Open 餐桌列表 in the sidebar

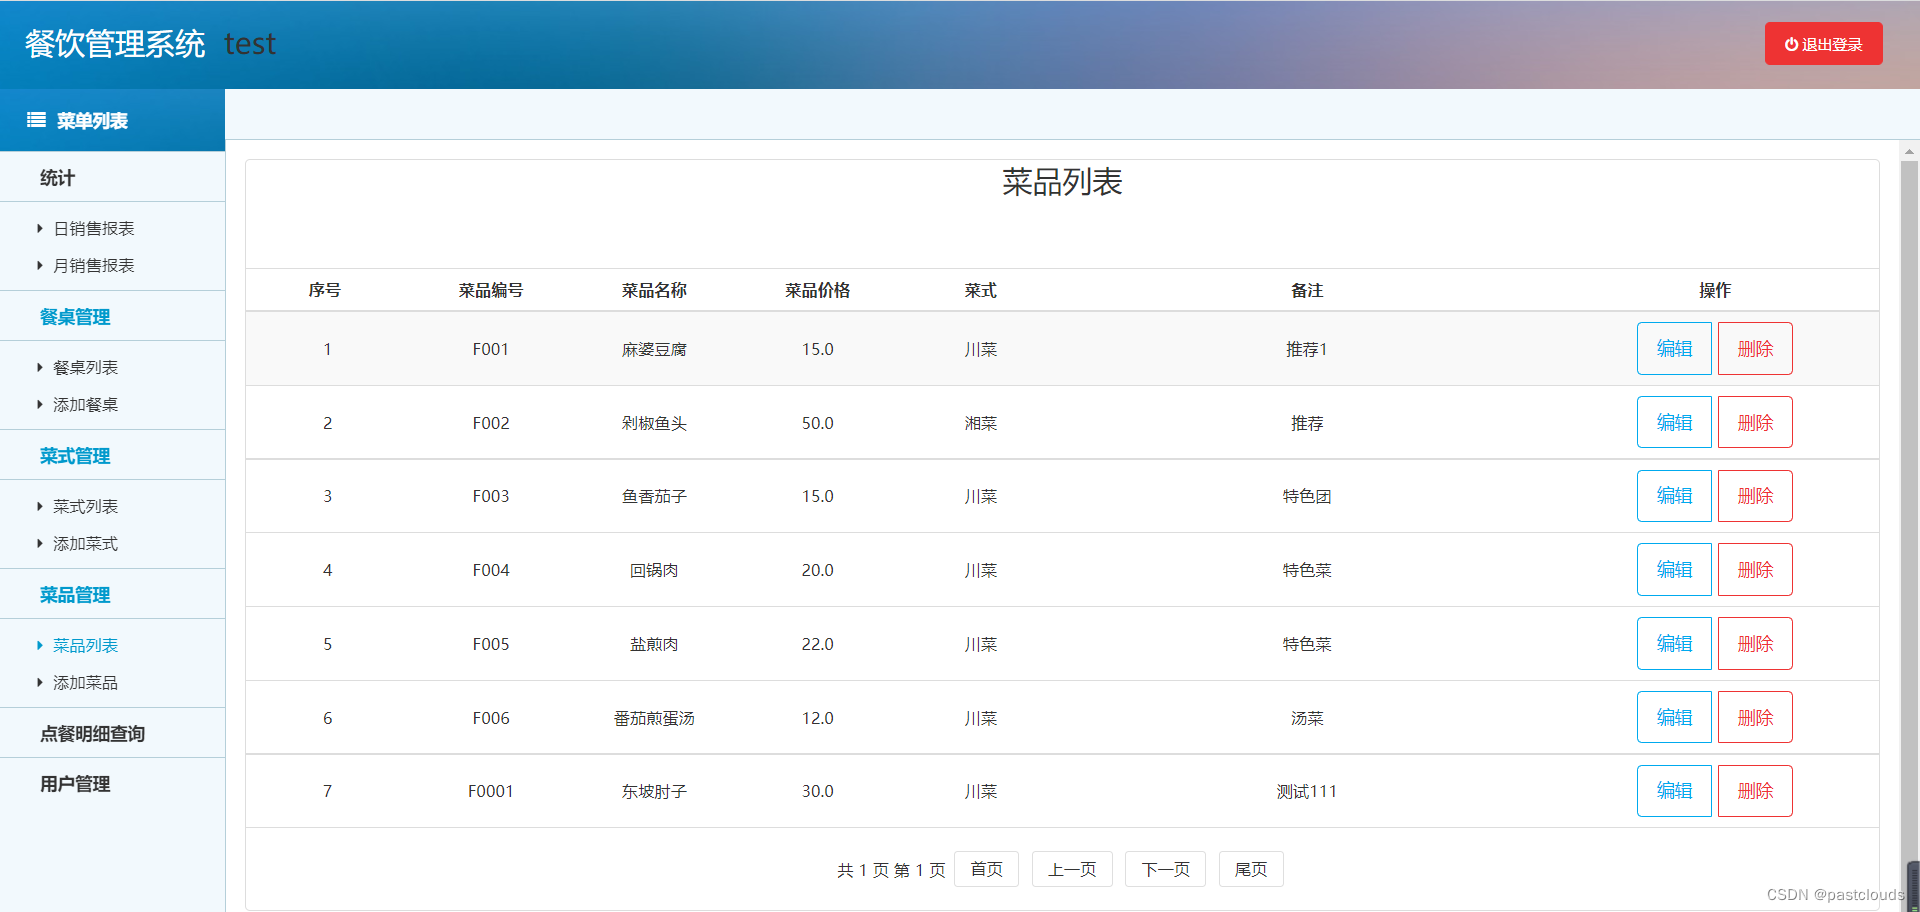pos(86,368)
